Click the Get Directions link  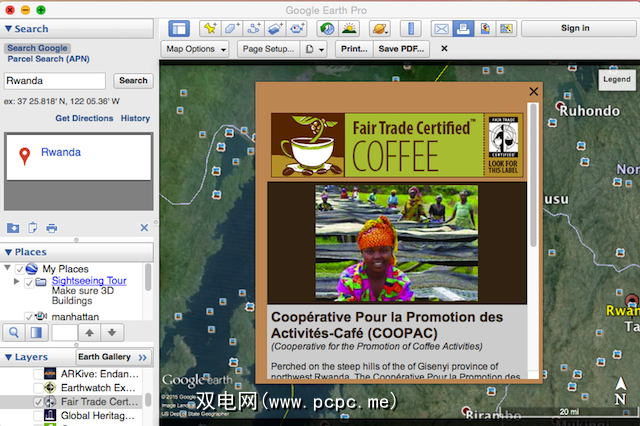84,118
